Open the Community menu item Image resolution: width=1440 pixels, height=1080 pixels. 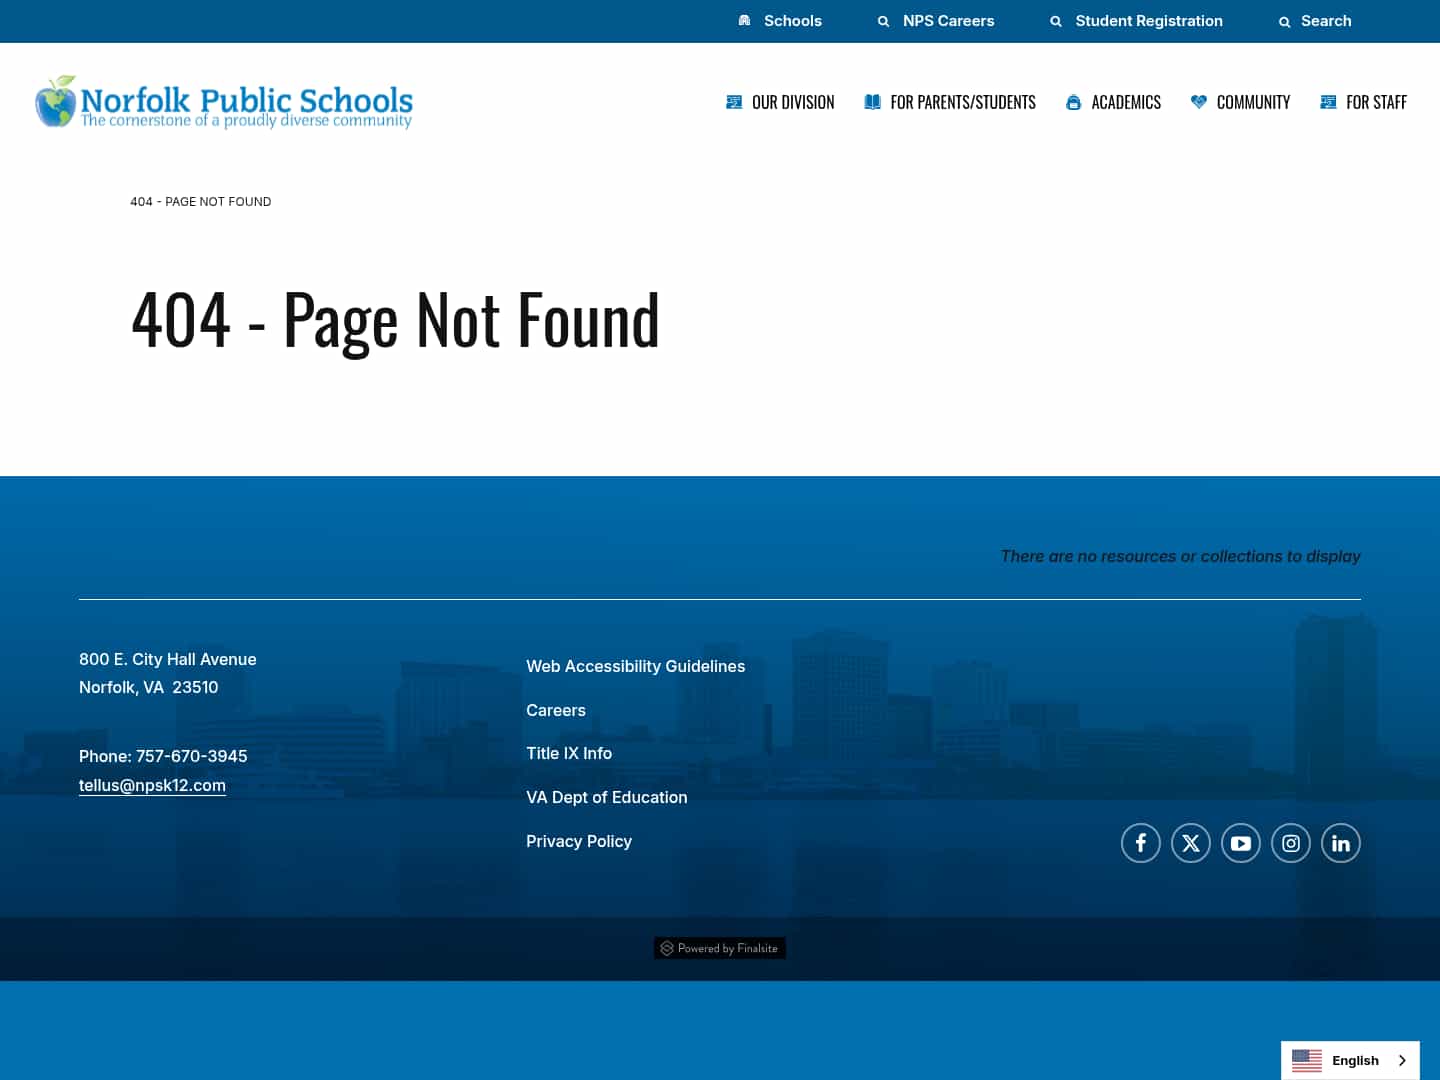coord(1252,101)
